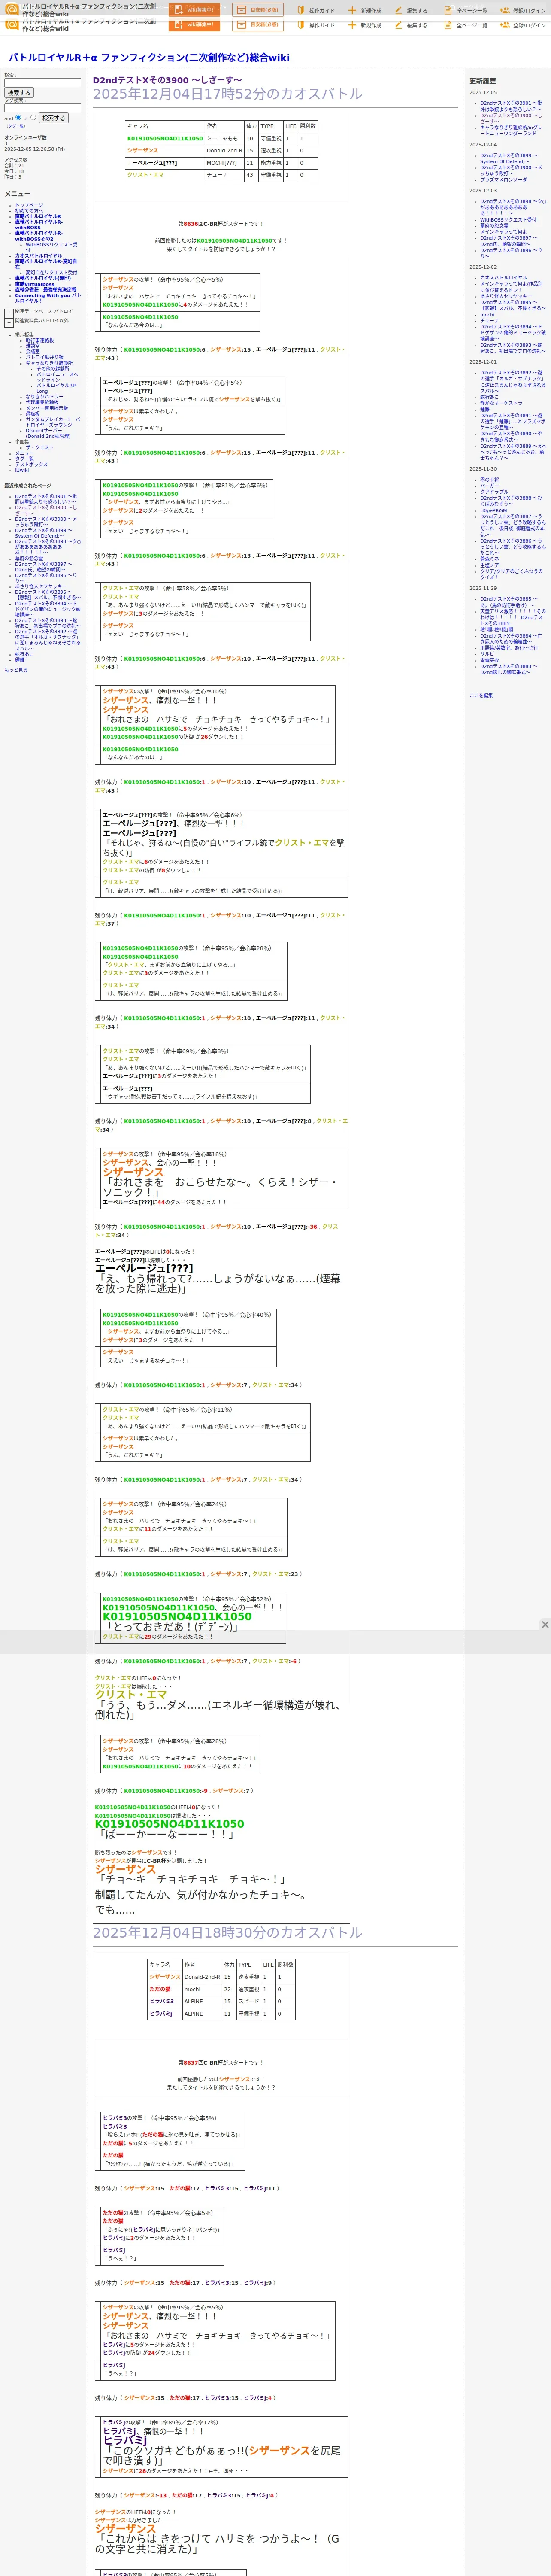The image size is (551, 2576).
Task: Close the overlay banner with the X button
Action: coord(545,1624)
